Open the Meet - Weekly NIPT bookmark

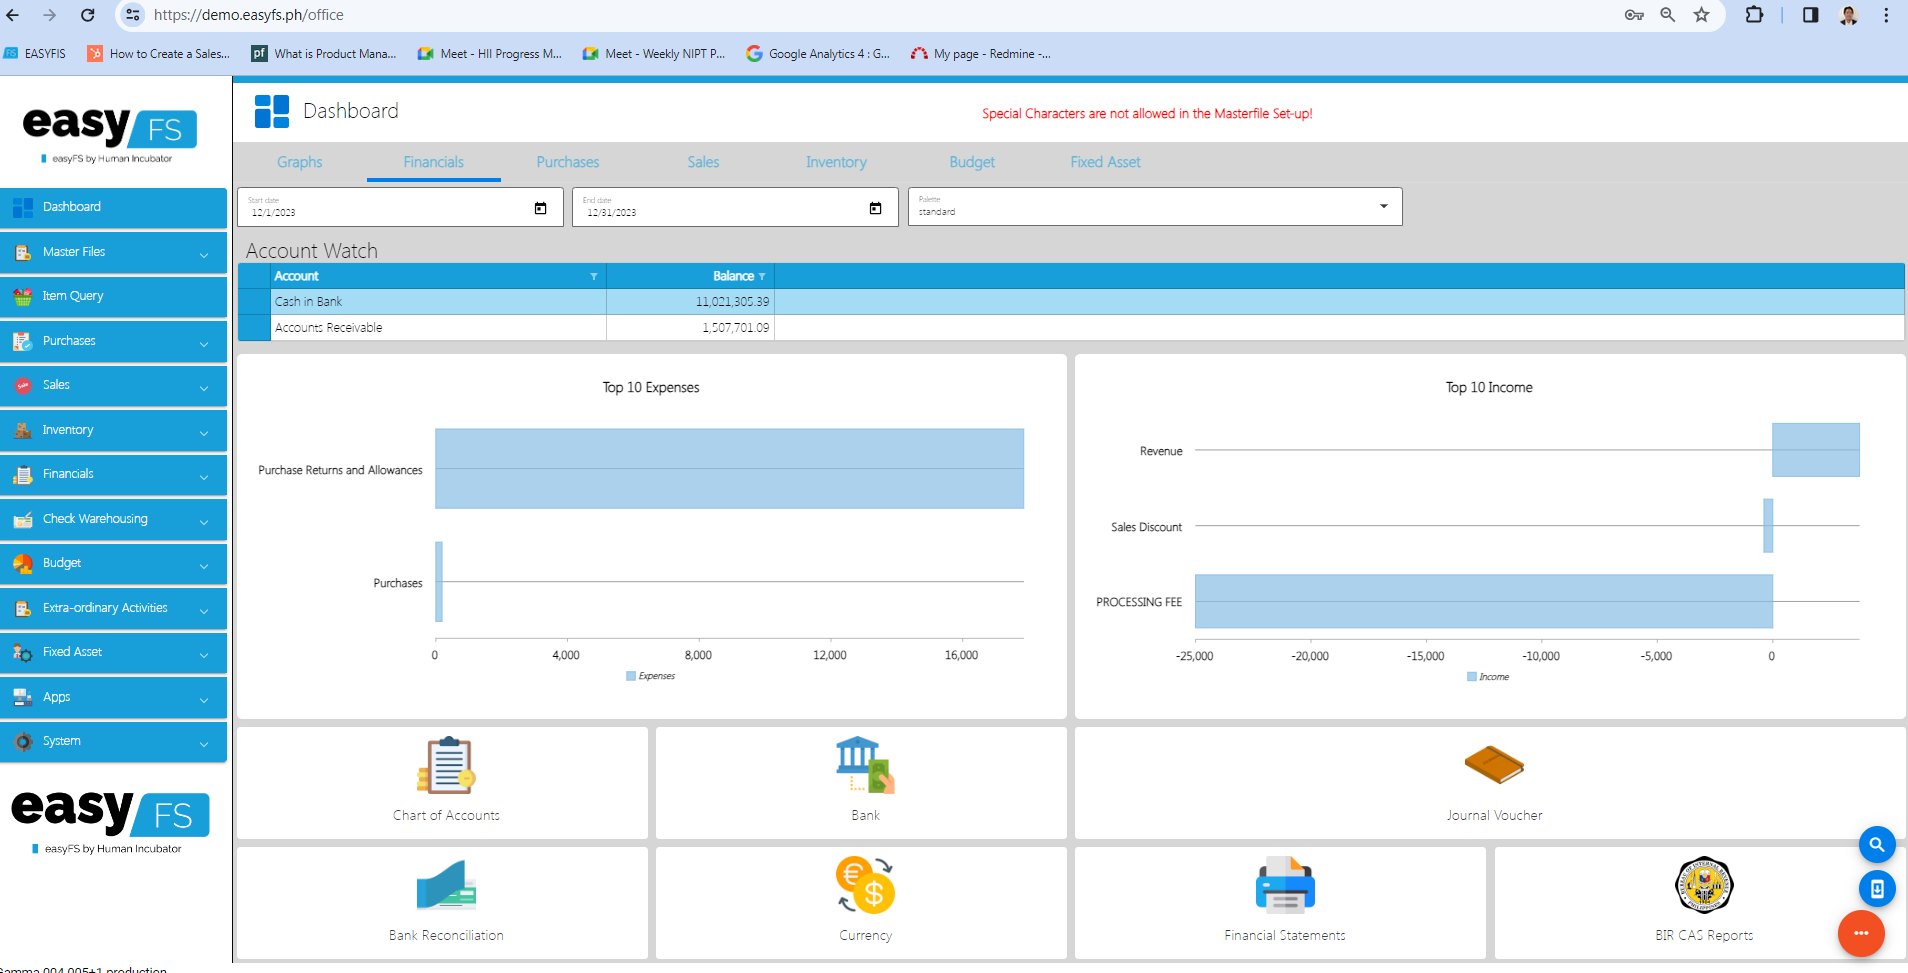coord(654,54)
